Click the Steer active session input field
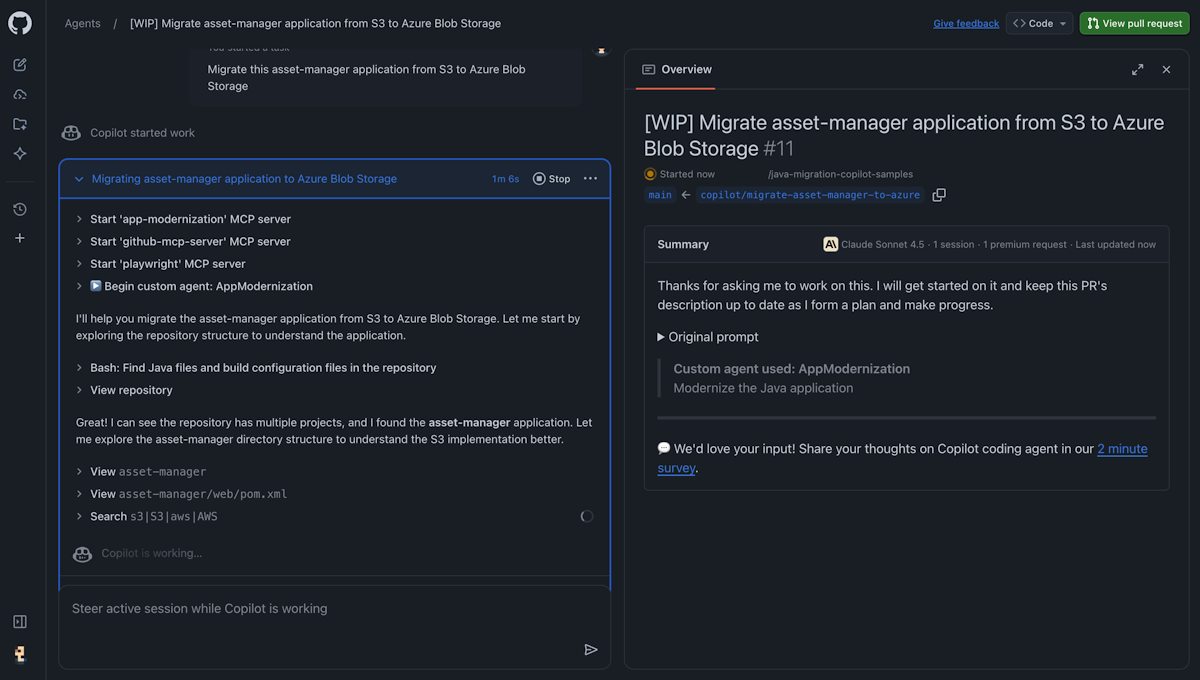1200x680 pixels. [x=320, y=609]
